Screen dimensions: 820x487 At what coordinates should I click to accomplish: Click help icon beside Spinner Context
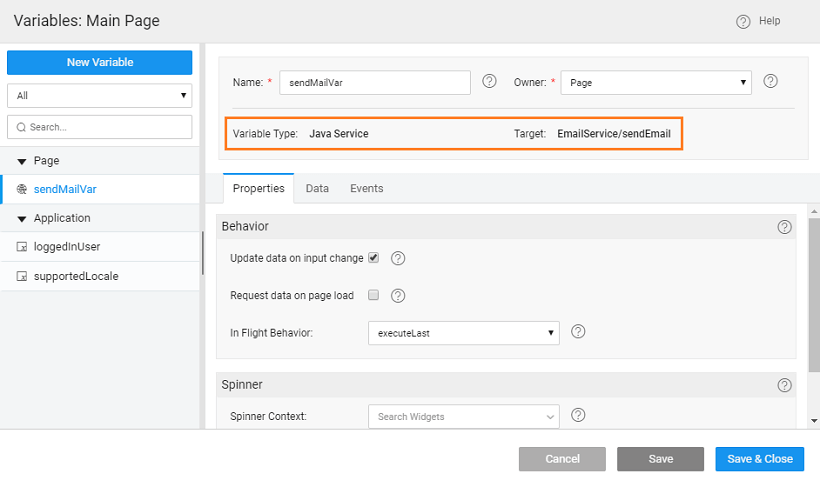(x=577, y=416)
